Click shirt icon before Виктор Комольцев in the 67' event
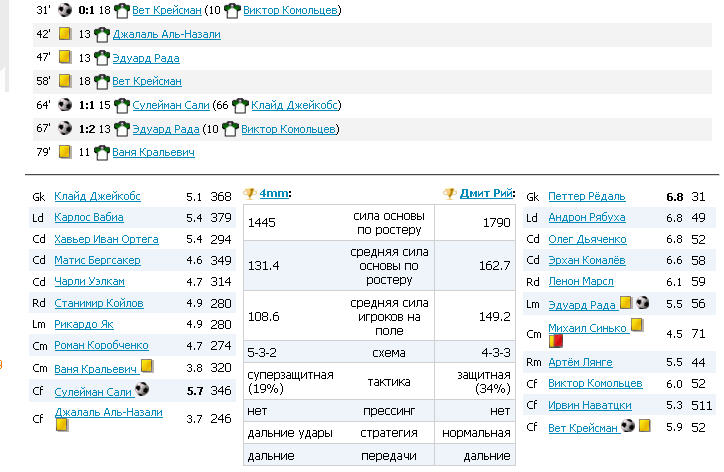 [x=232, y=129]
